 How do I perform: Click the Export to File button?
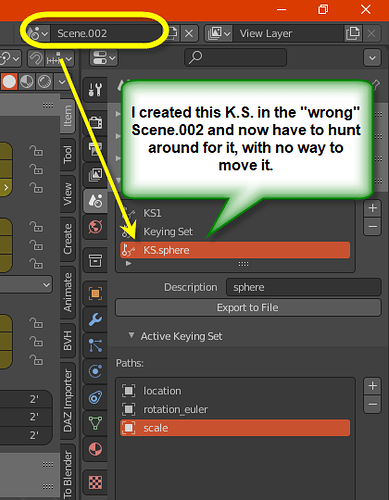(x=248, y=307)
